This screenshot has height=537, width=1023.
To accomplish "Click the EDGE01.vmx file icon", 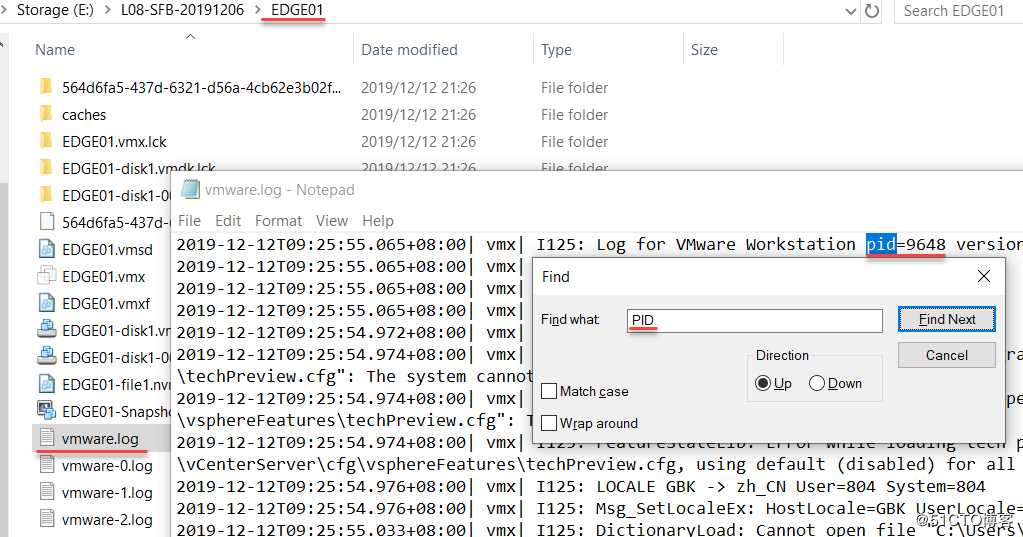I will pyautogui.click(x=46, y=276).
